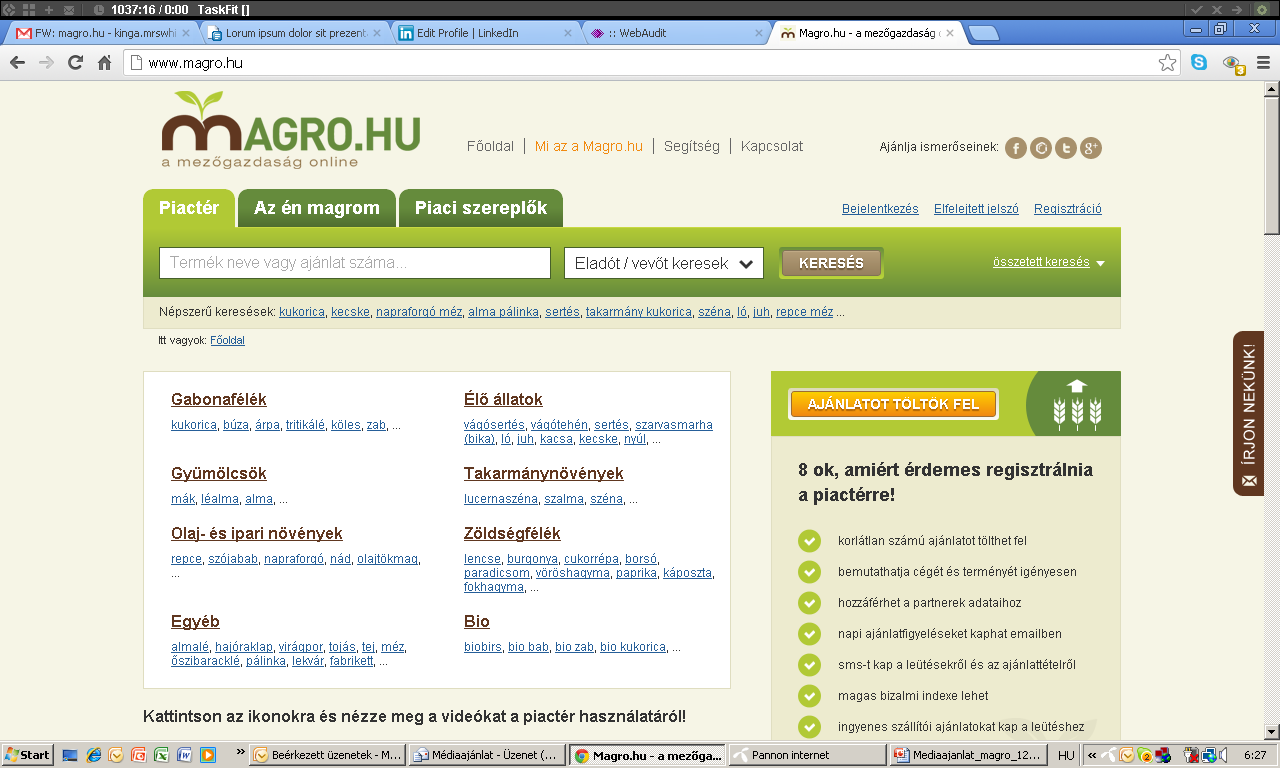This screenshot has height=768, width=1280.
Task: Go to the browser home icon
Action: (x=104, y=63)
